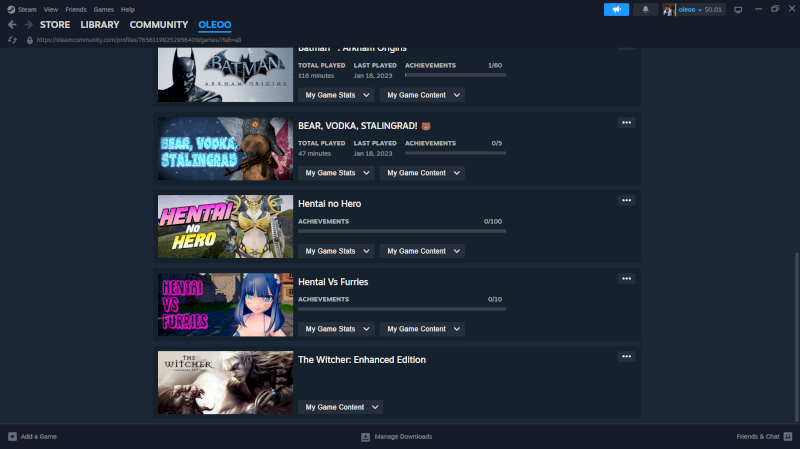Expand My Game Content for The Witcher
Image resolution: width=800 pixels, height=449 pixels.
pyautogui.click(x=340, y=407)
